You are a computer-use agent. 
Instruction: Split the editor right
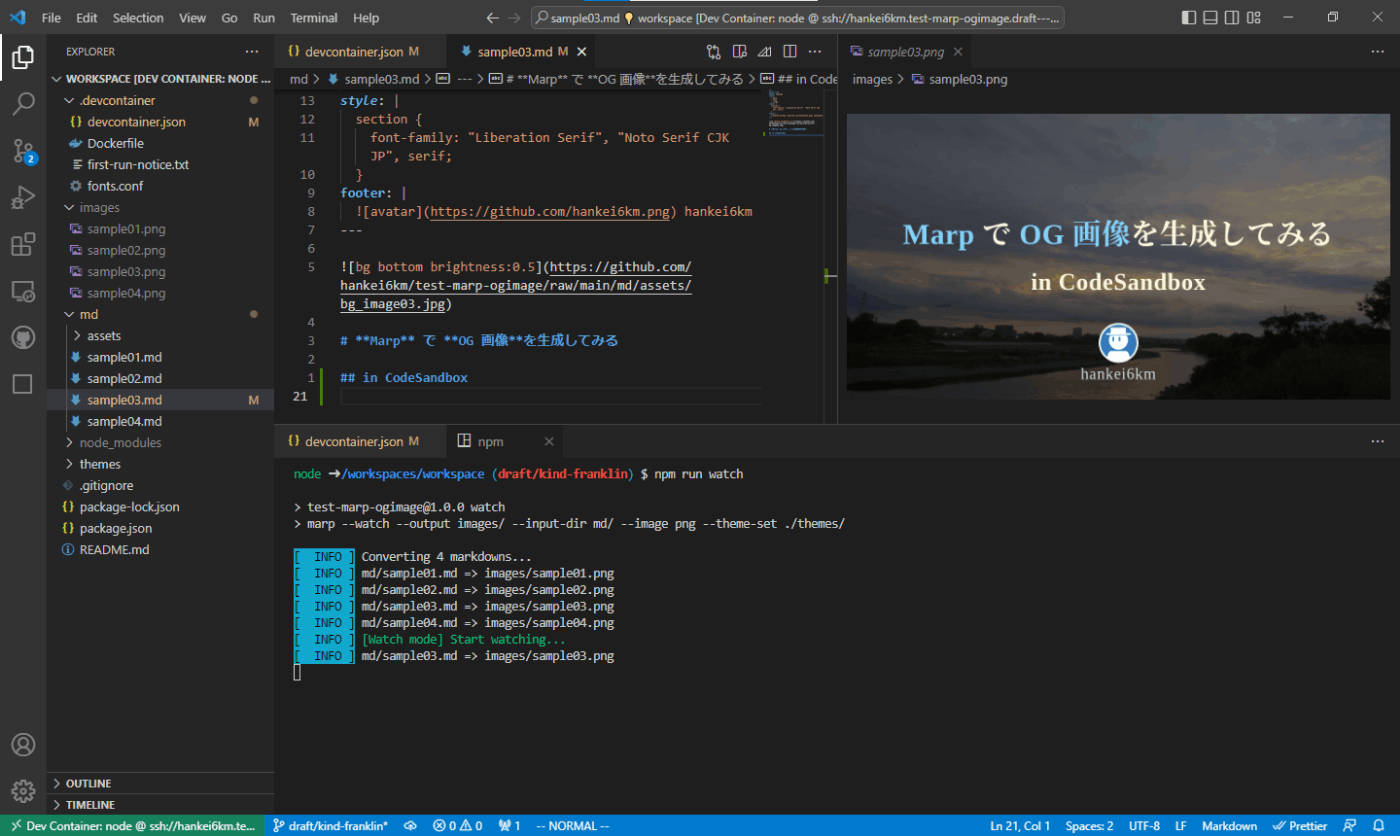[x=790, y=52]
